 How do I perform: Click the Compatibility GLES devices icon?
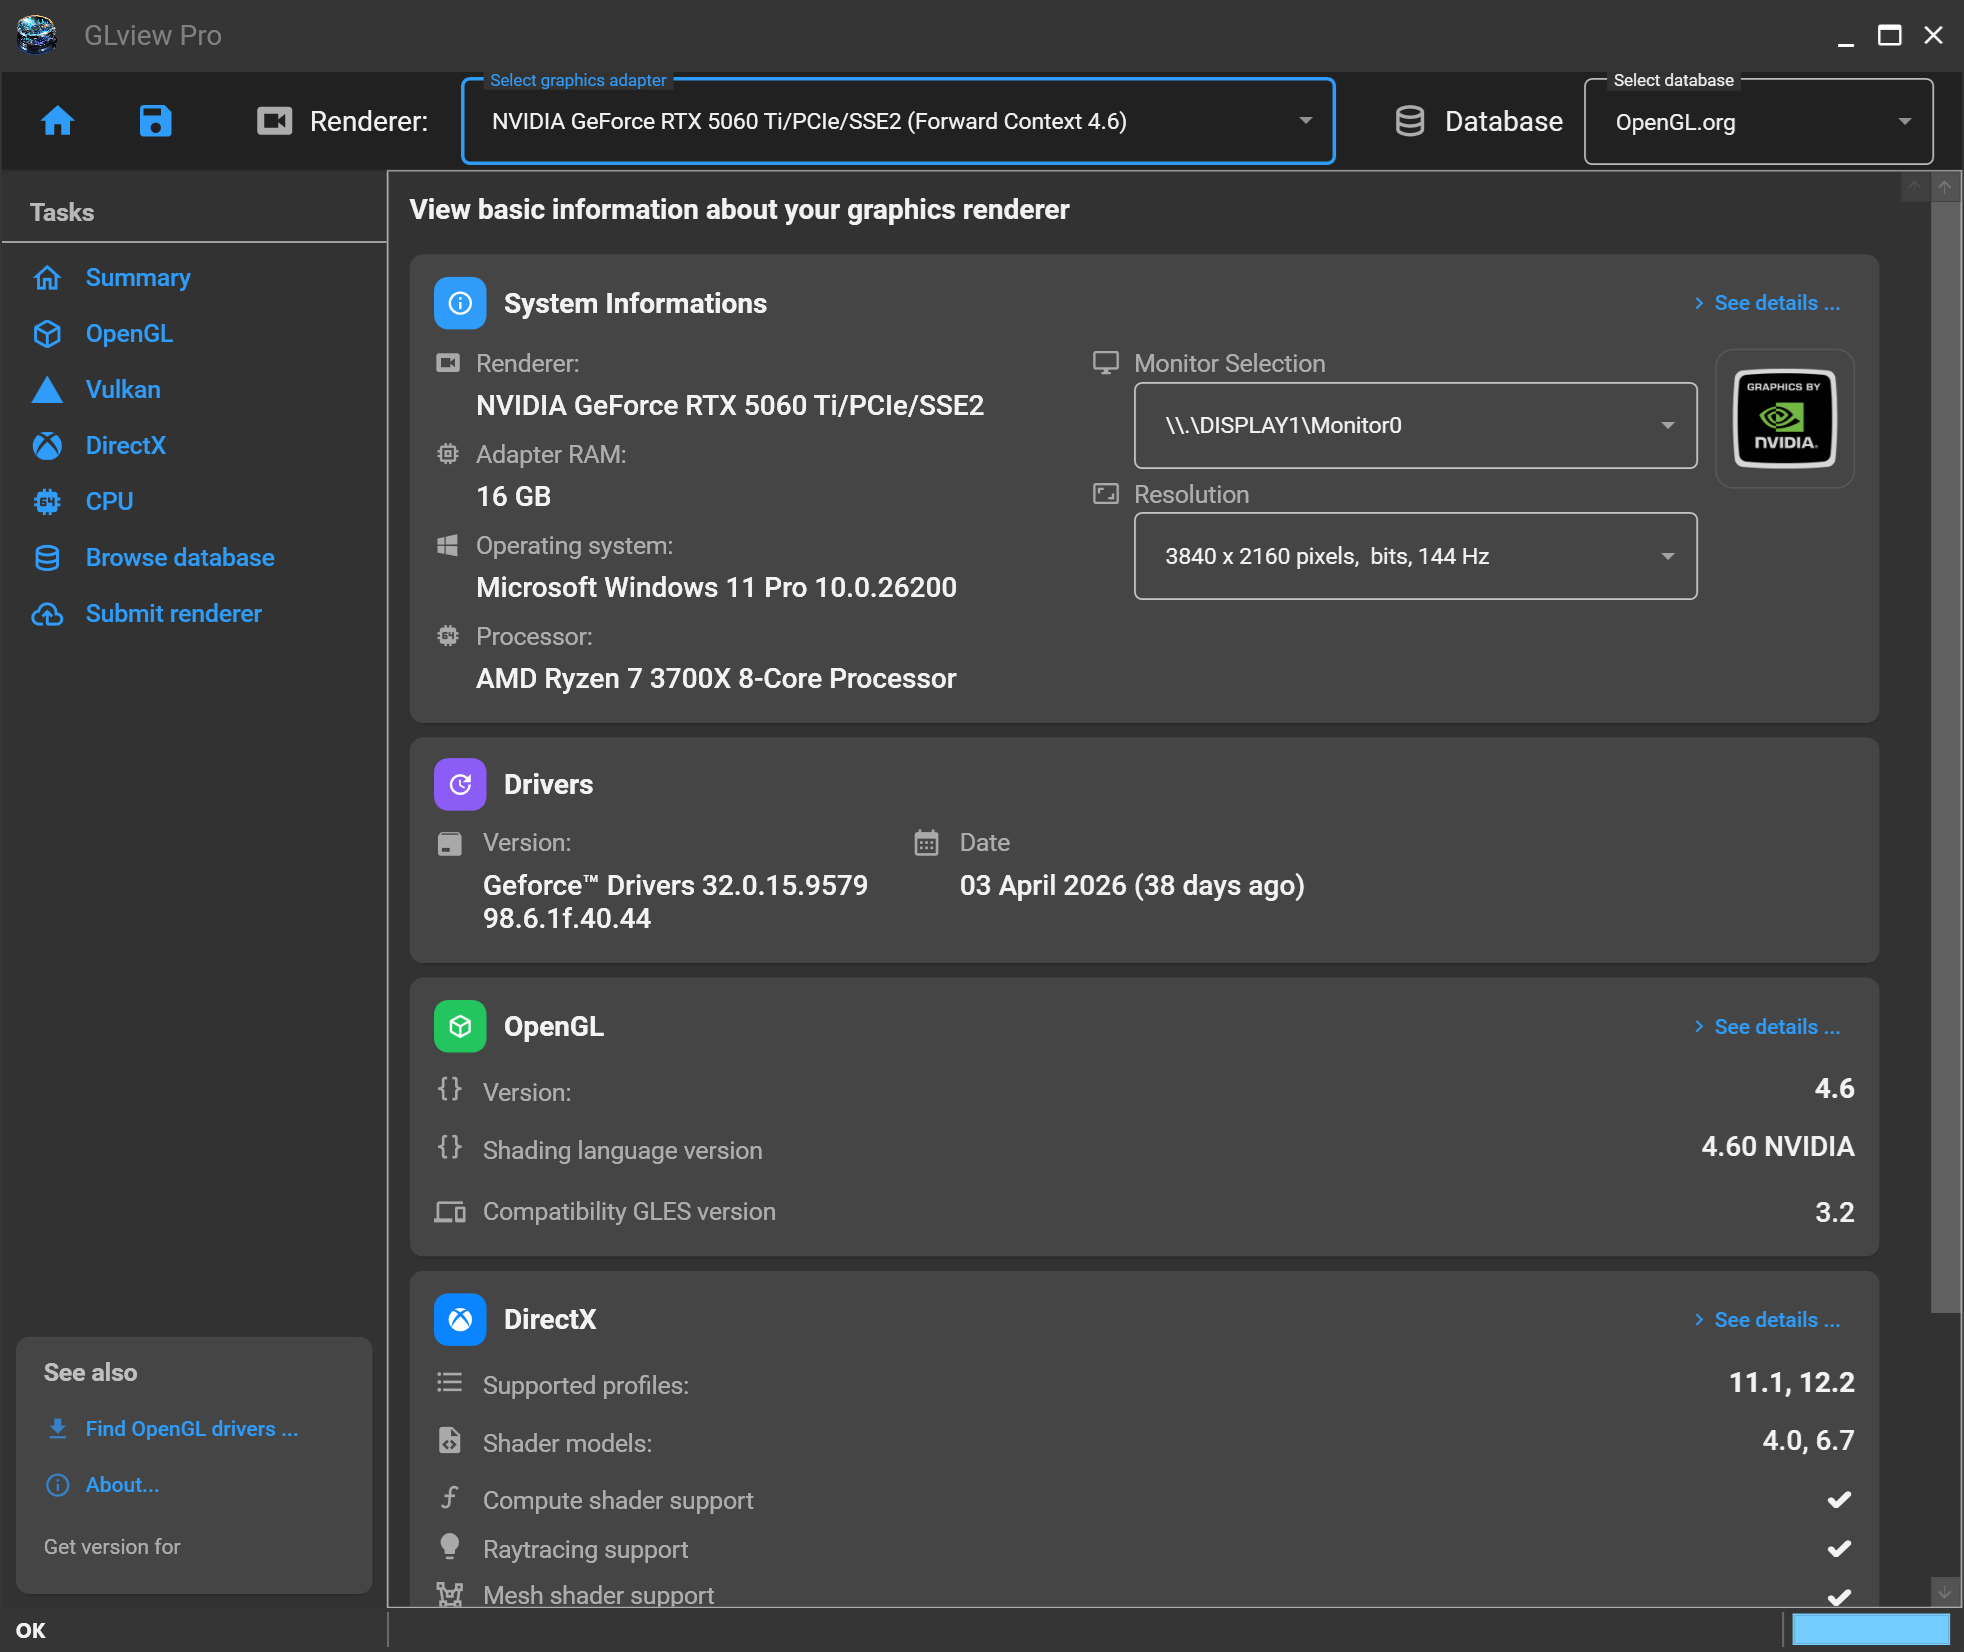[x=450, y=1212]
